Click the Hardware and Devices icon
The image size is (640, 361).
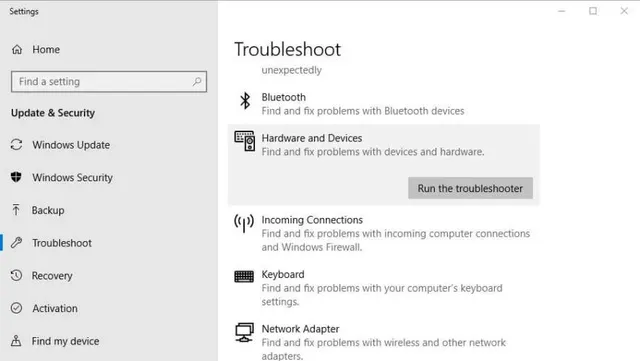pos(244,141)
